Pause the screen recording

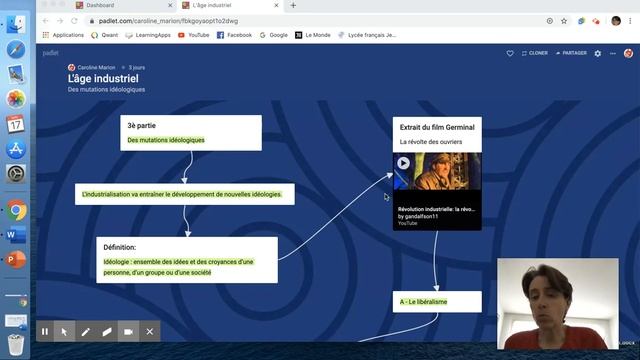[x=45, y=331]
